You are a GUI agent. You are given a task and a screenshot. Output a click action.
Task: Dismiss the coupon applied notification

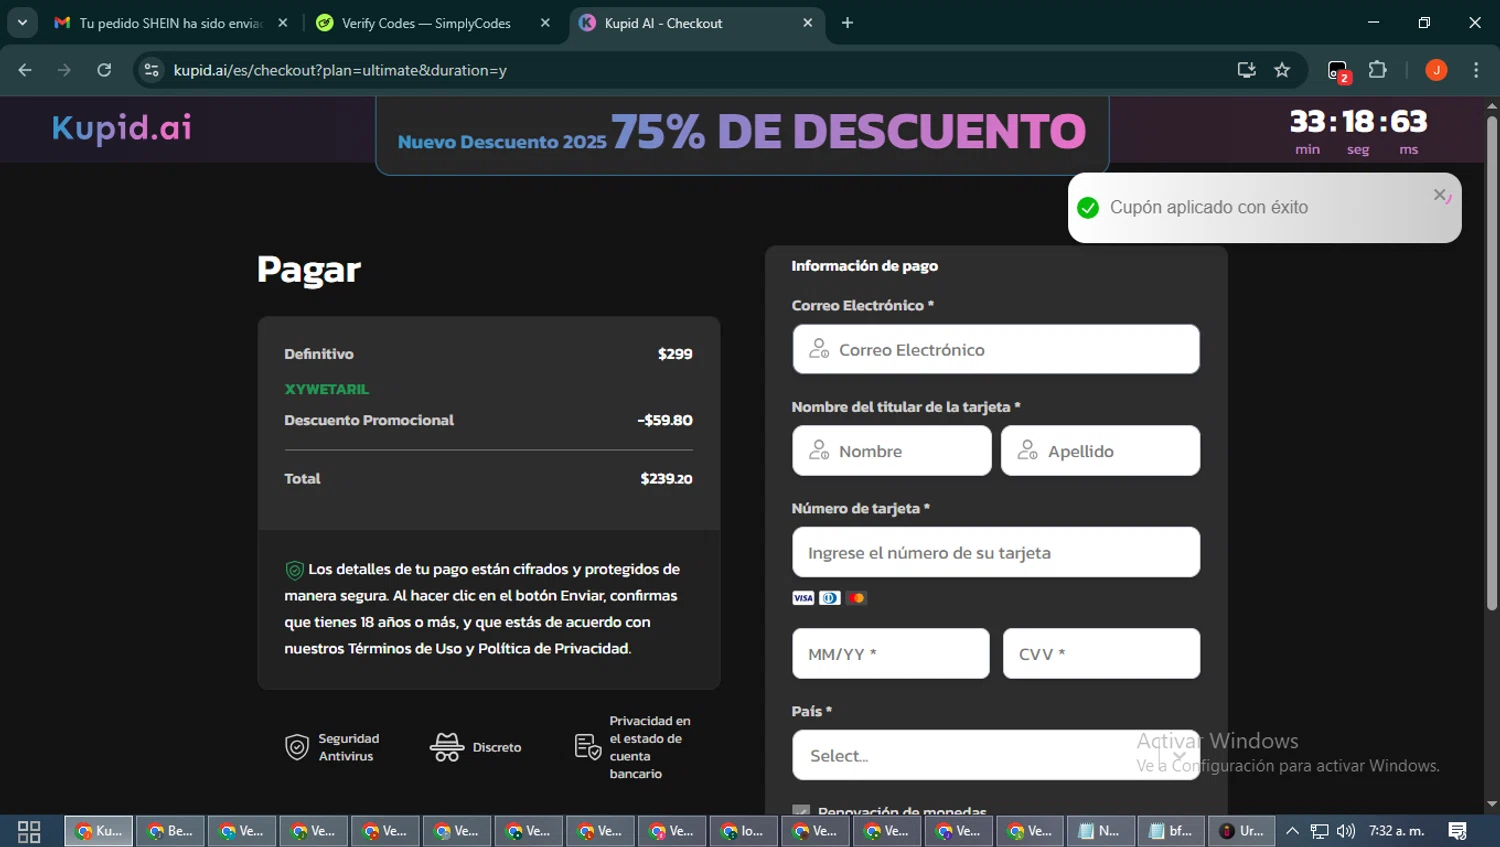pyautogui.click(x=1440, y=195)
